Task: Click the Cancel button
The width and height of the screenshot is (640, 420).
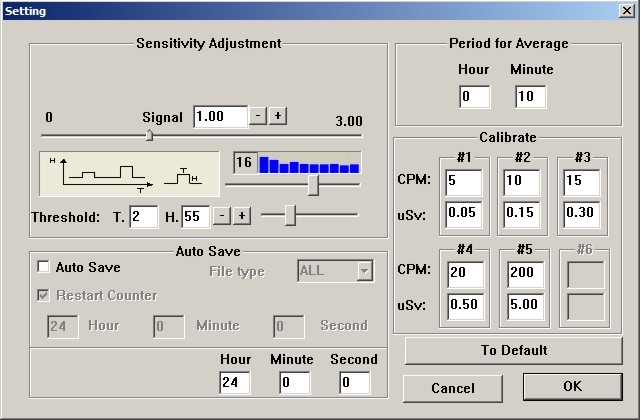Action: point(452,387)
